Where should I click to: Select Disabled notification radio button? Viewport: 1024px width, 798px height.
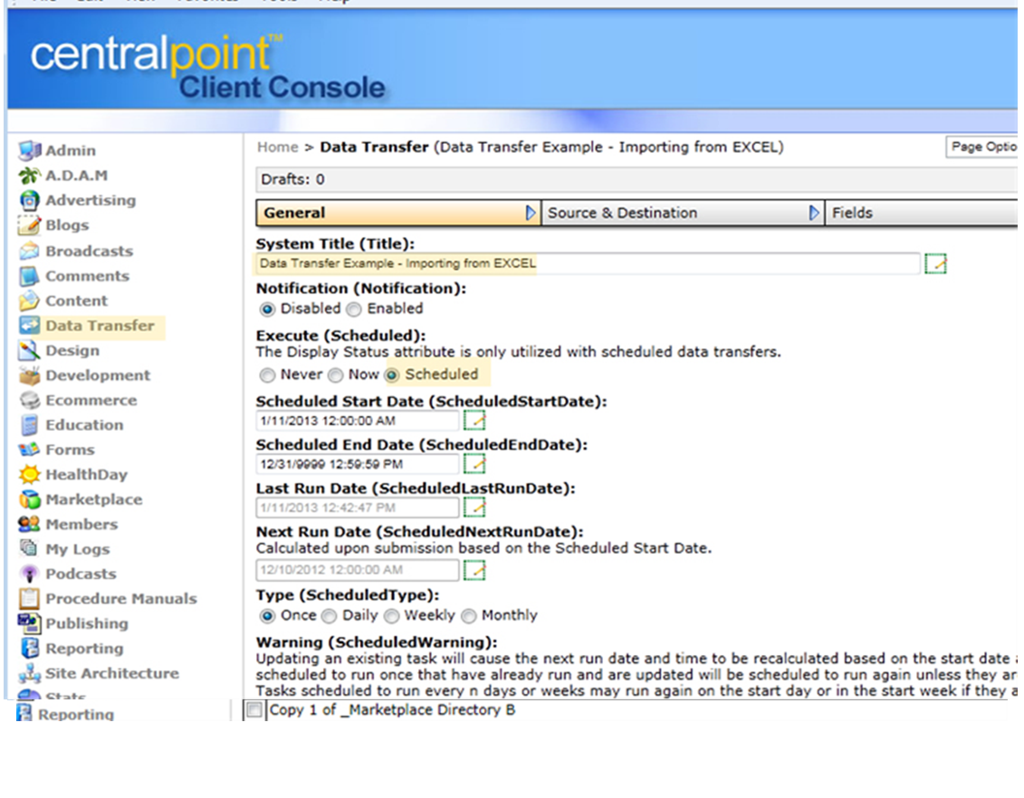point(267,309)
